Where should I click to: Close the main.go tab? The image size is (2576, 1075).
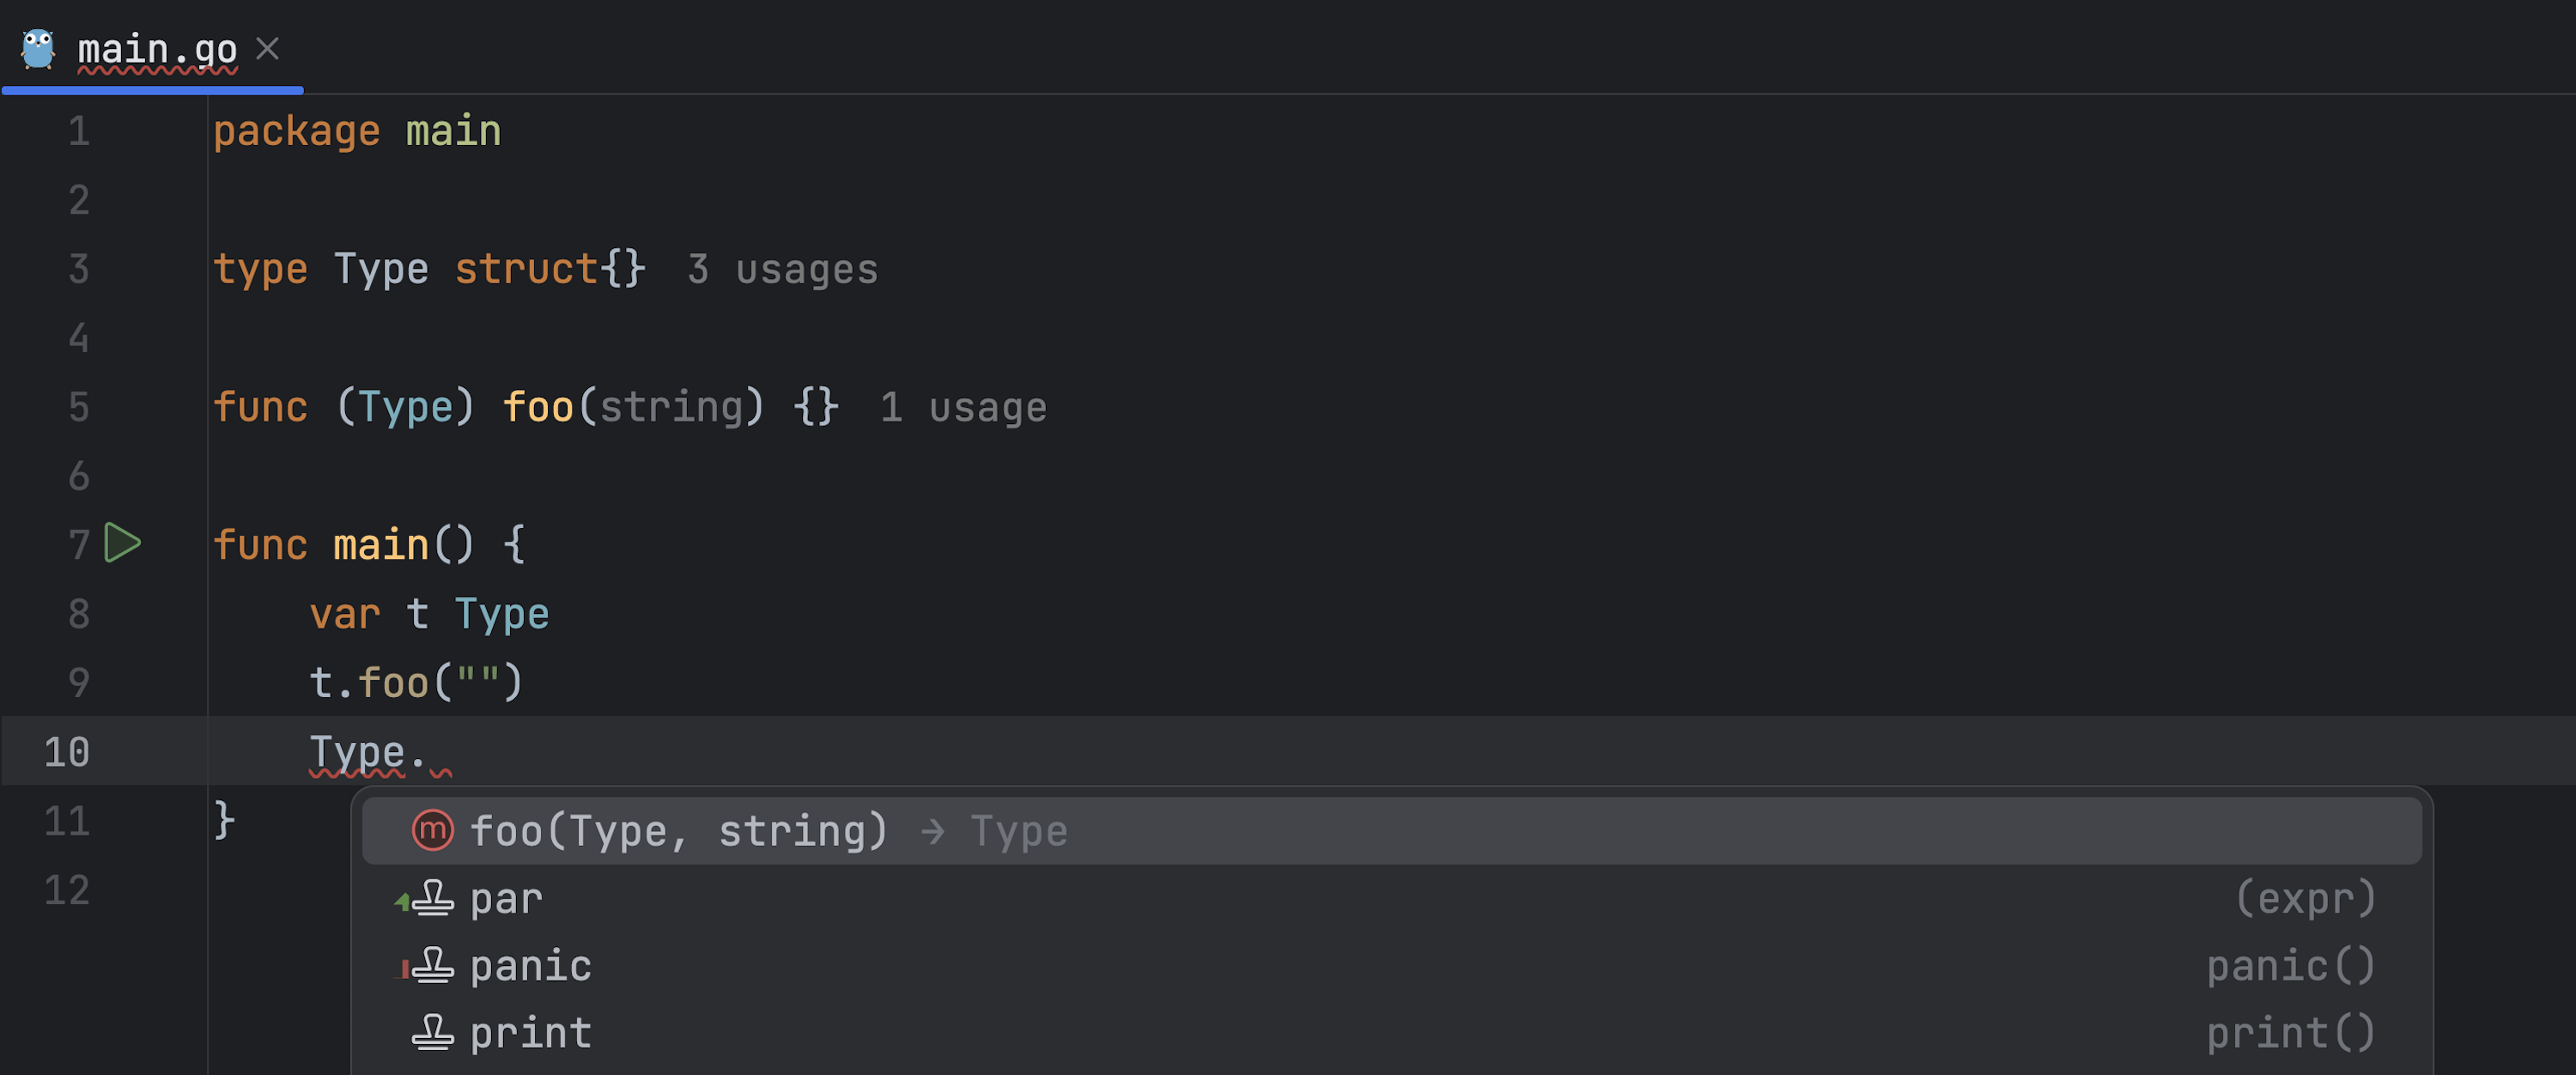coord(267,48)
